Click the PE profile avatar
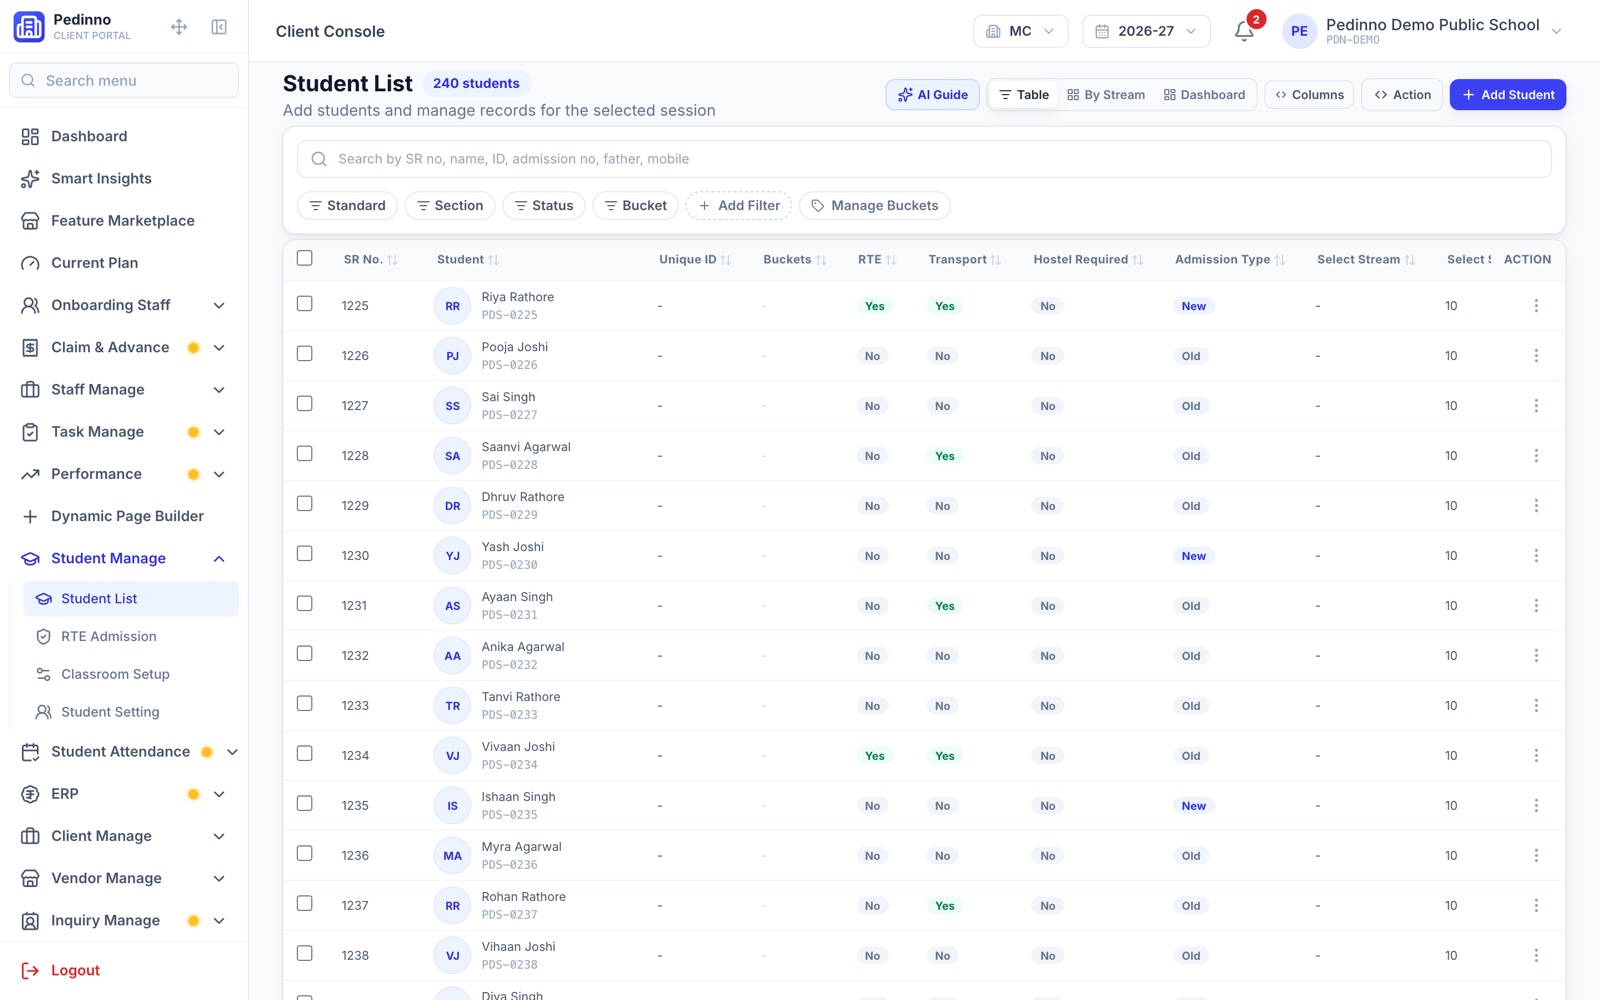Screen dimensions: 1600x1000 click(1299, 31)
